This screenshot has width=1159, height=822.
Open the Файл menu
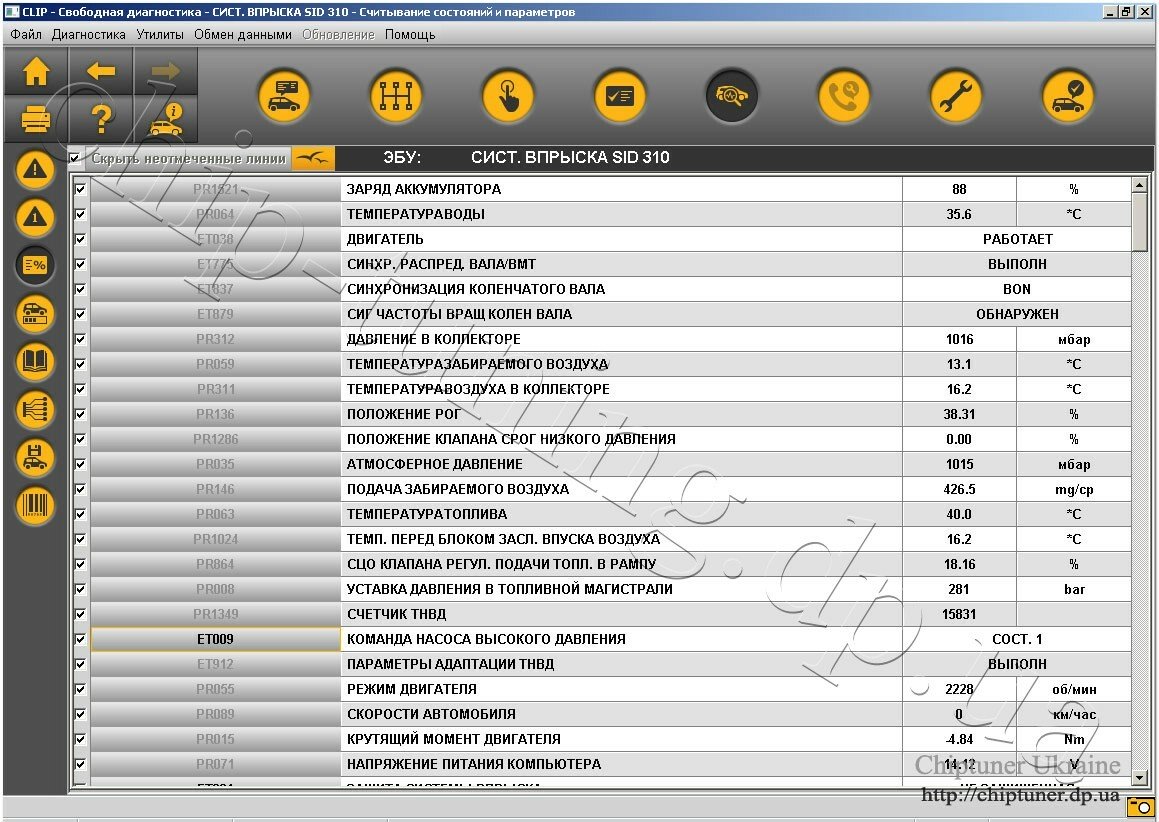[x=26, y=35]
